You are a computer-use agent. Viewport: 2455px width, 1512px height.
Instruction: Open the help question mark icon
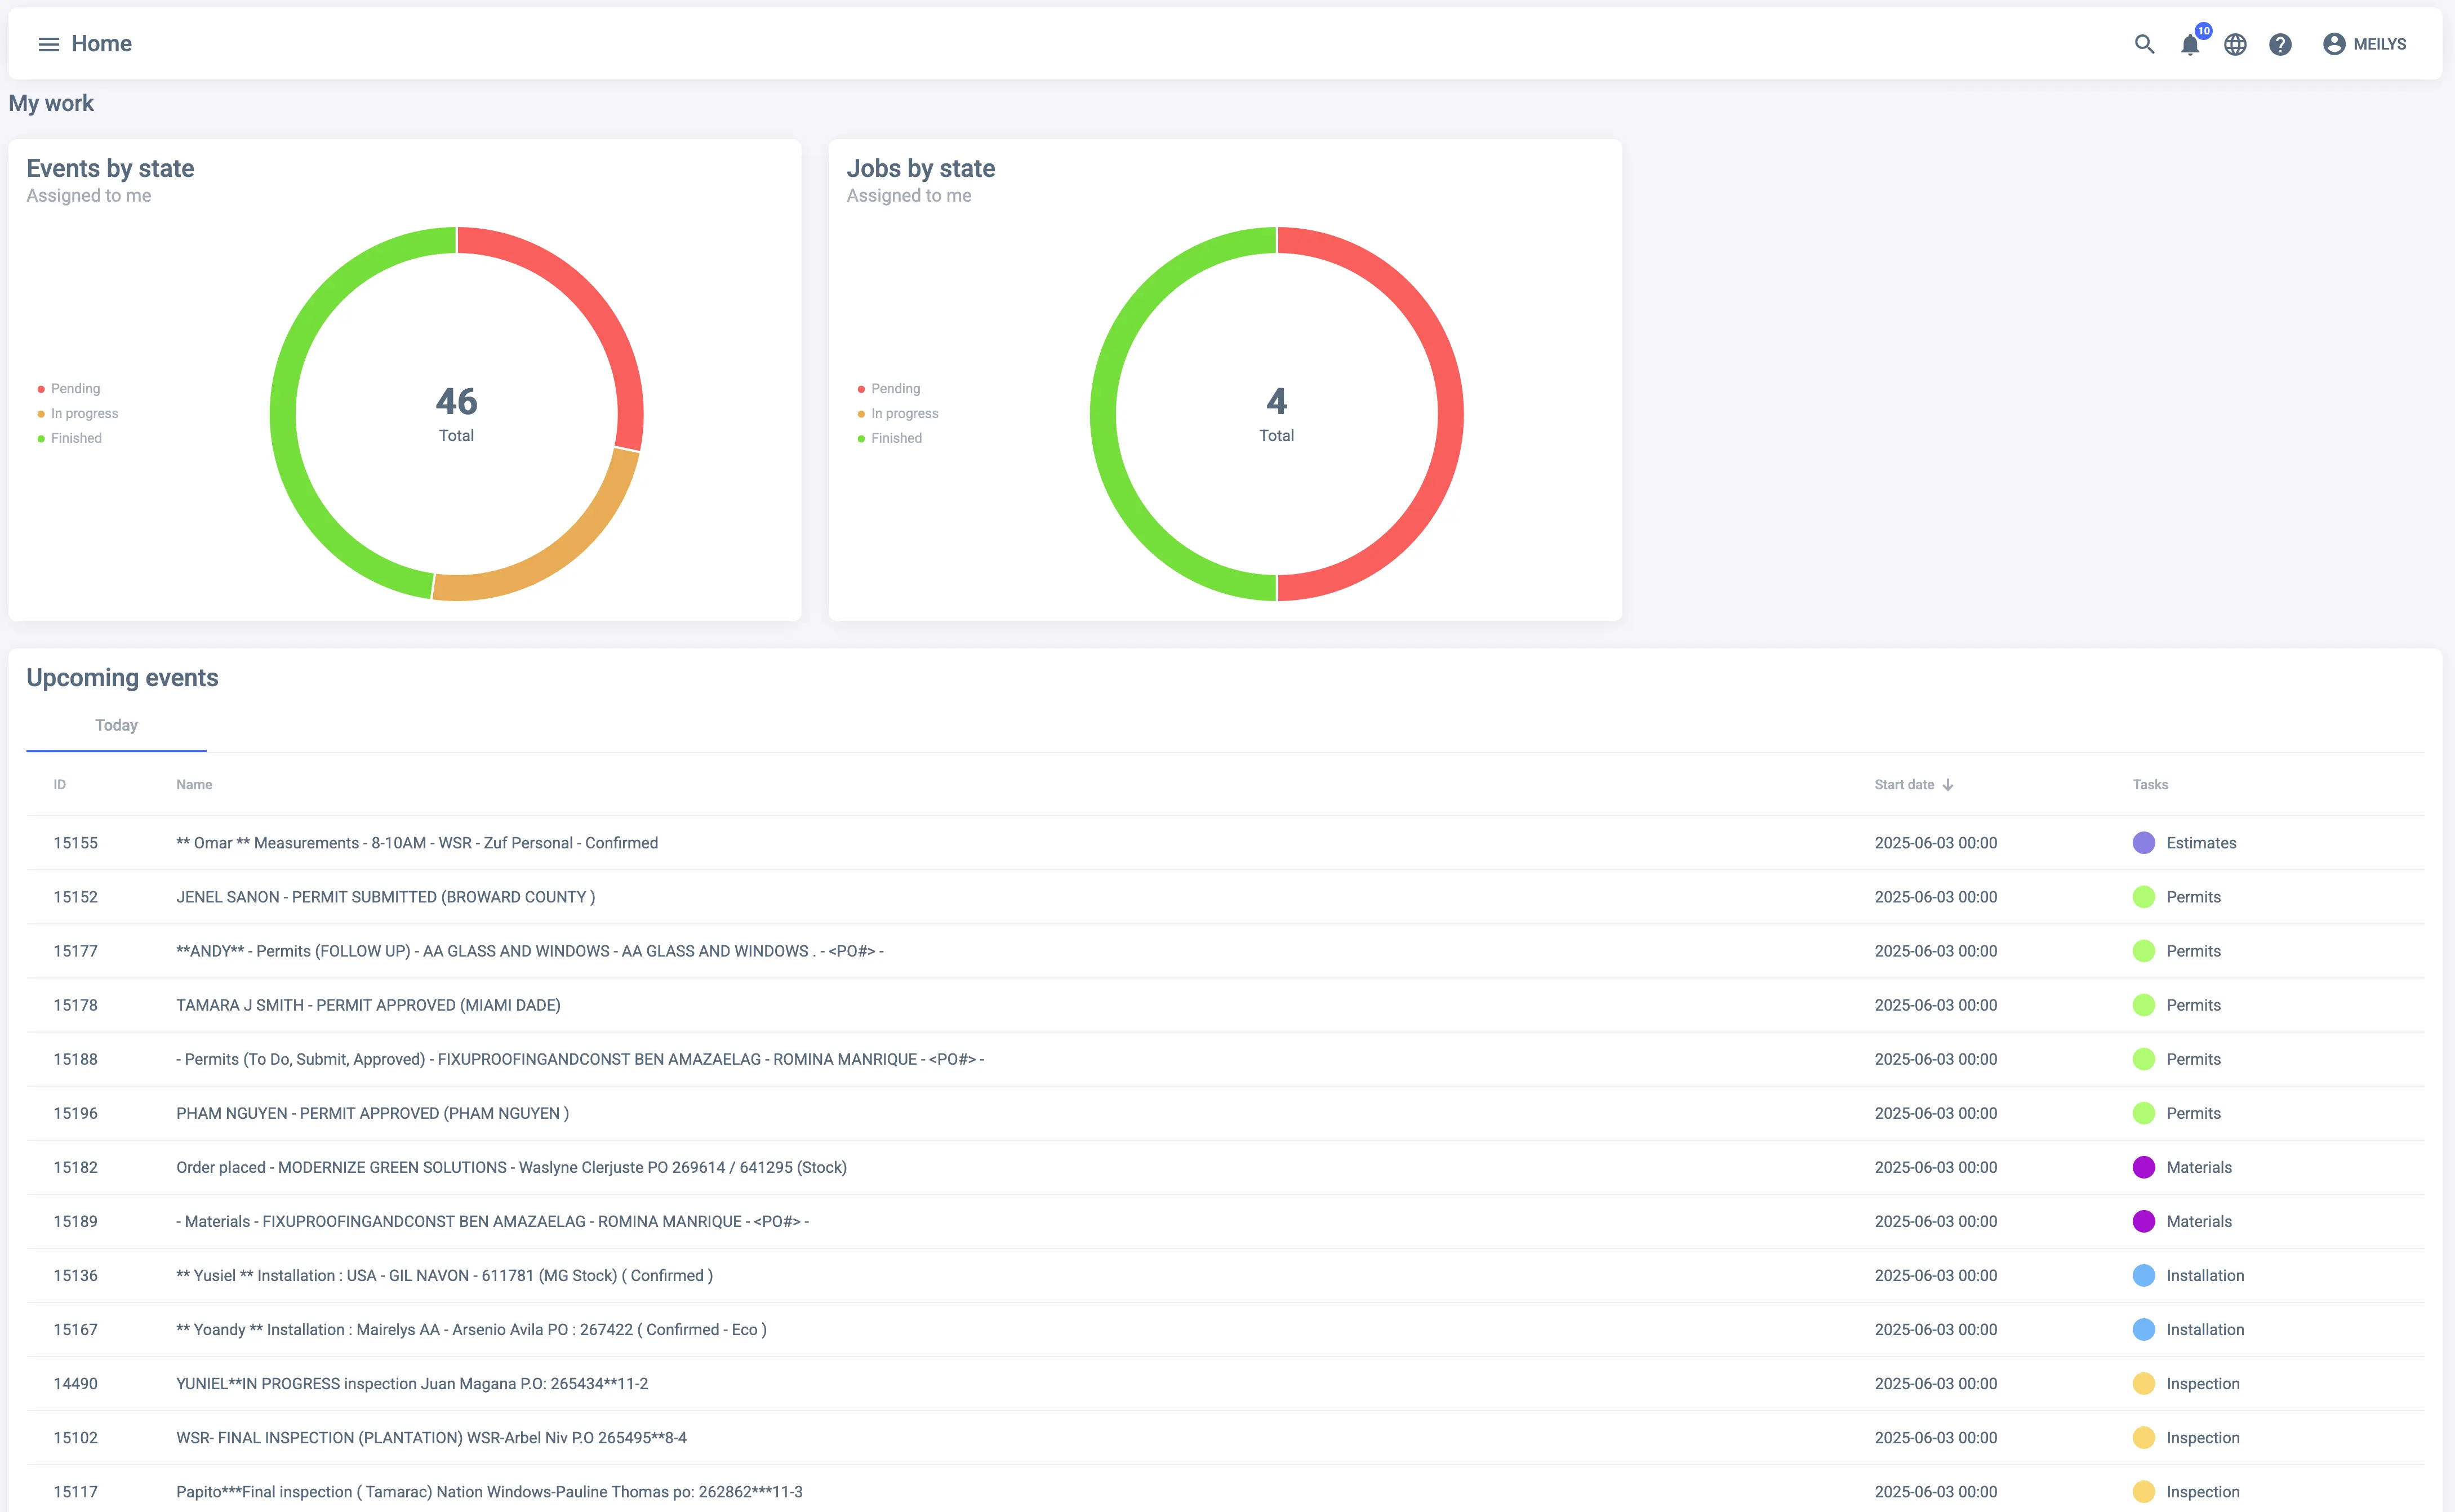click(x=2280, y=44)
